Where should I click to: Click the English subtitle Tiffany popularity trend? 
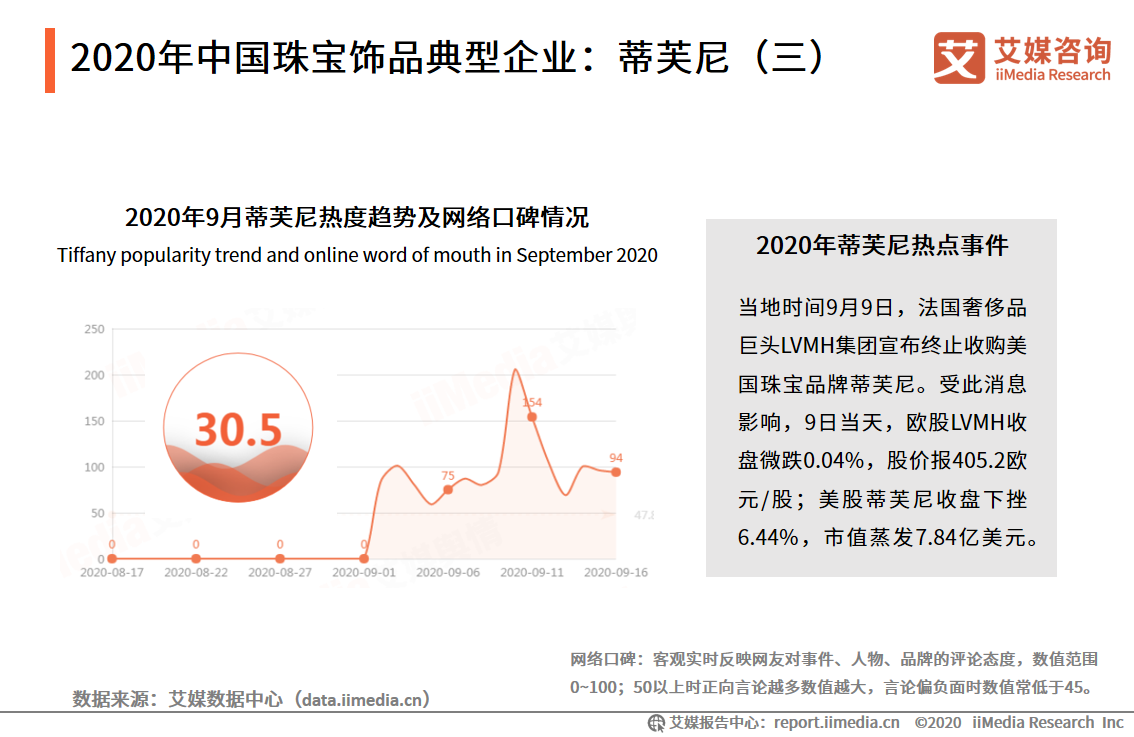pos(357,255)
